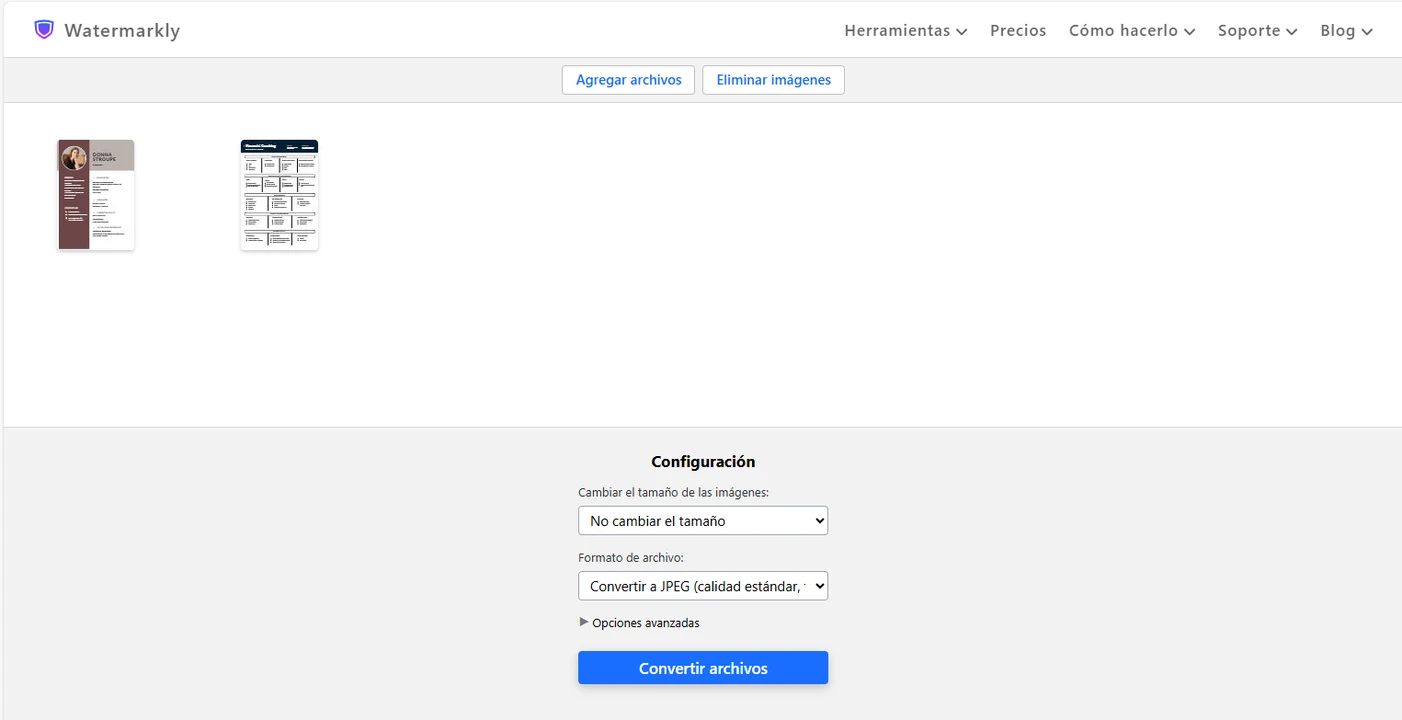Viewport: 1402px width, 720px height.
Task: Select the Donna Stroupe resume thumbnail
Action: pyautogui.click(x=96, y=195)
